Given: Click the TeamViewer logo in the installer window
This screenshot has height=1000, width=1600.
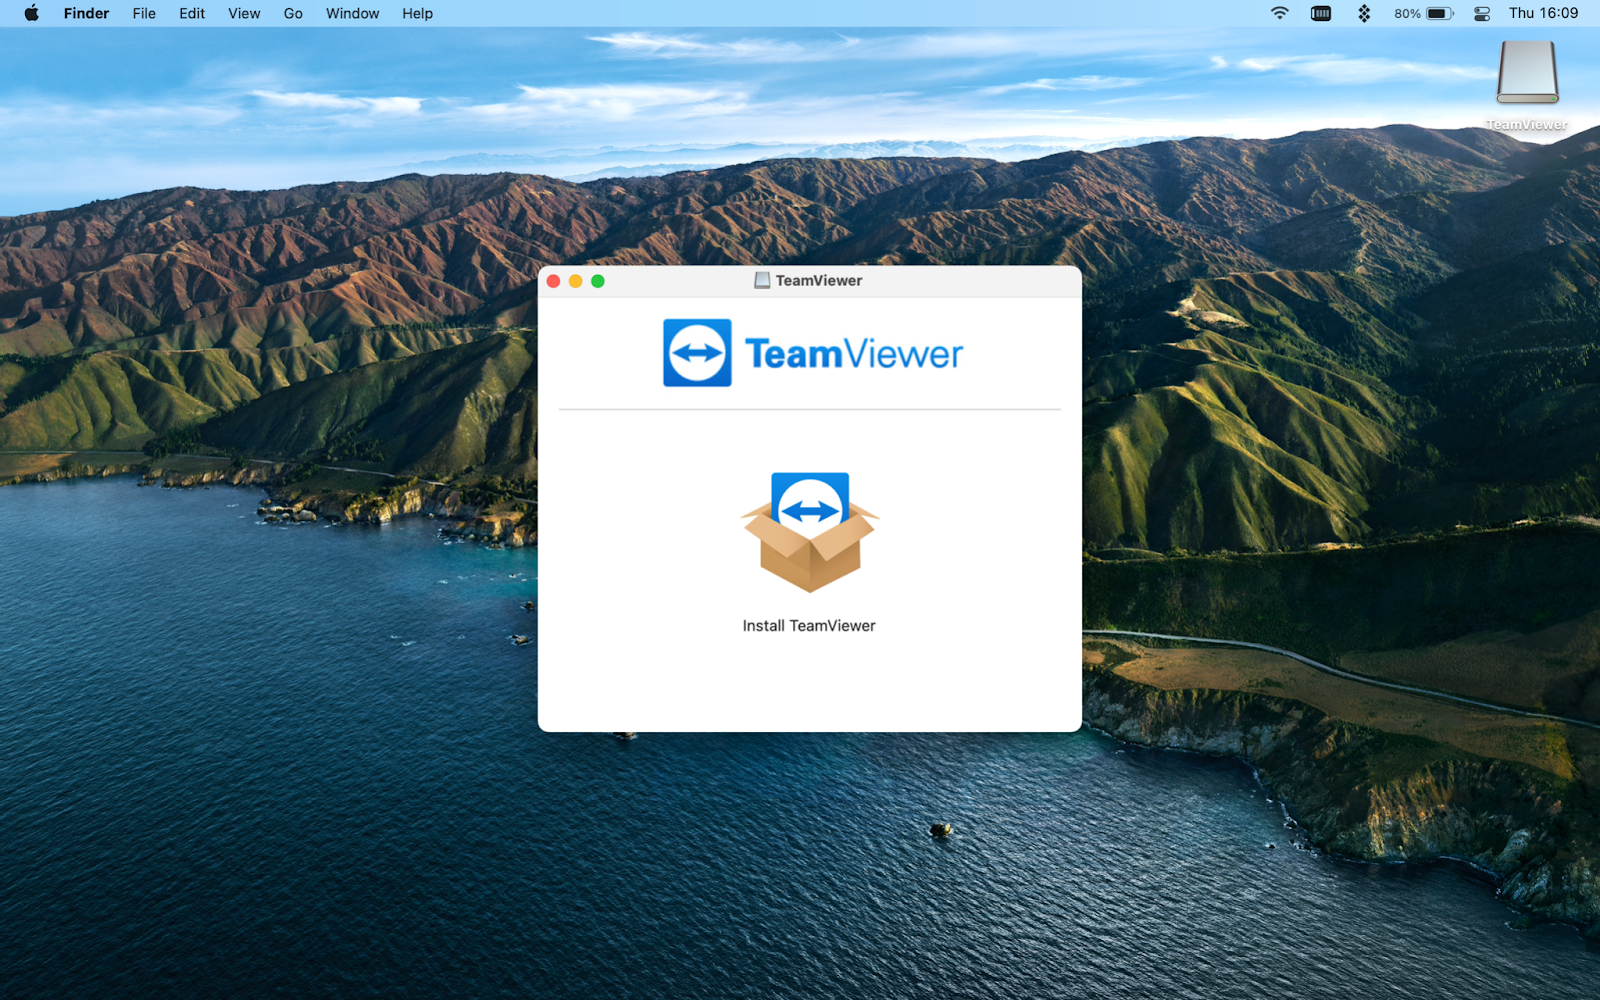Looking at the screenshot, I should [x=810, y=353].
